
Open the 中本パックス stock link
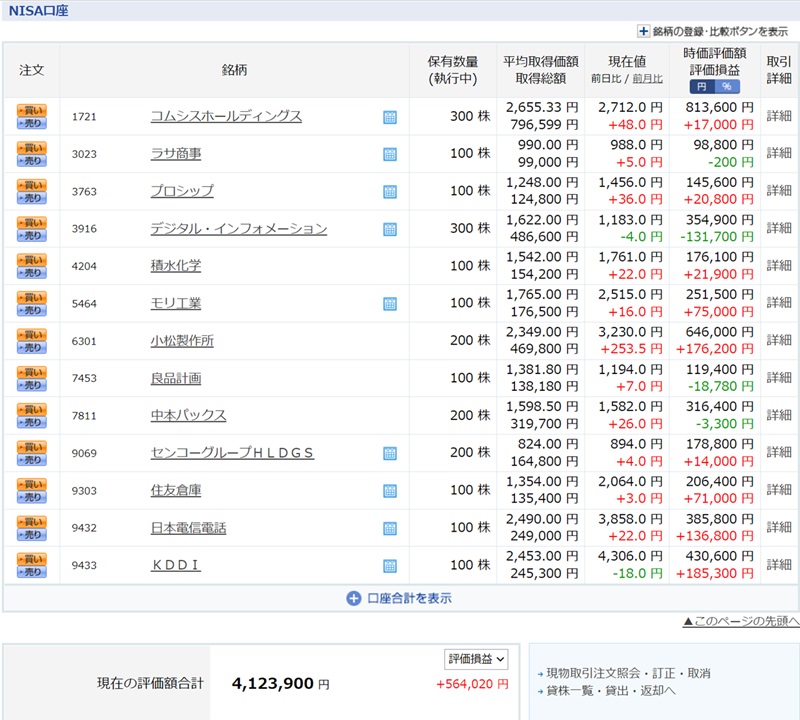coord(188,415)
